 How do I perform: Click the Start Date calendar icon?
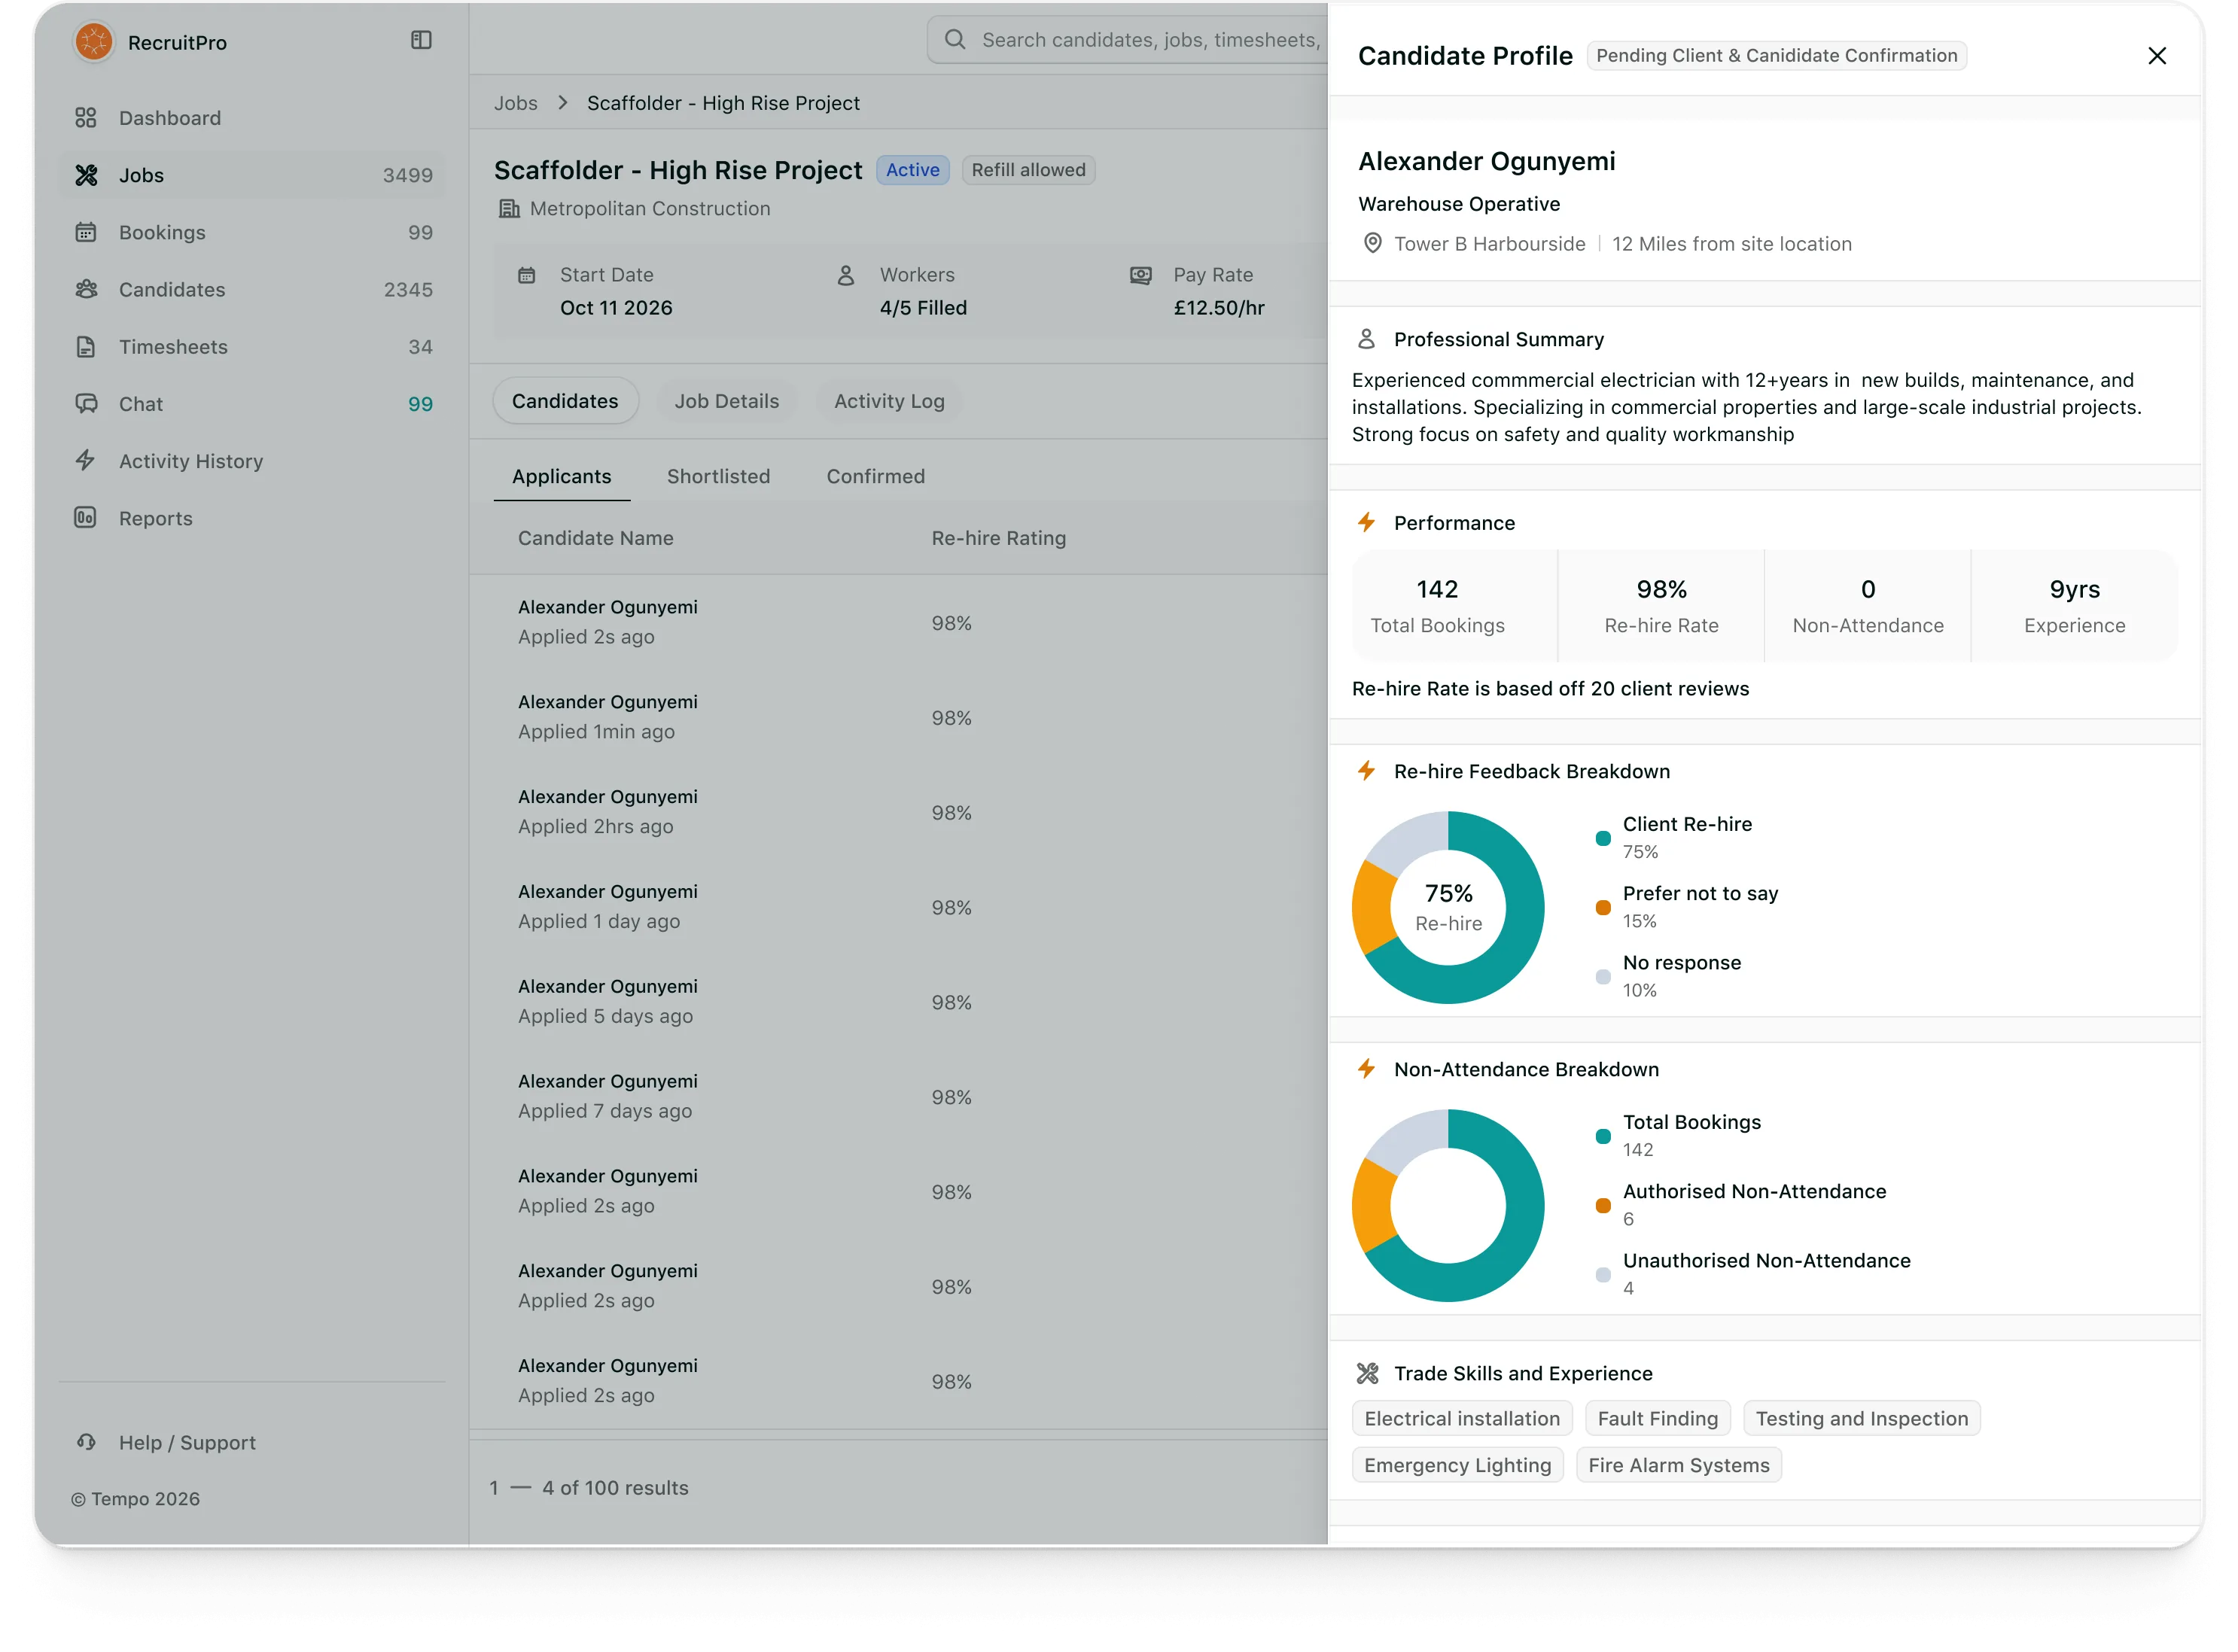pos(527,275)
